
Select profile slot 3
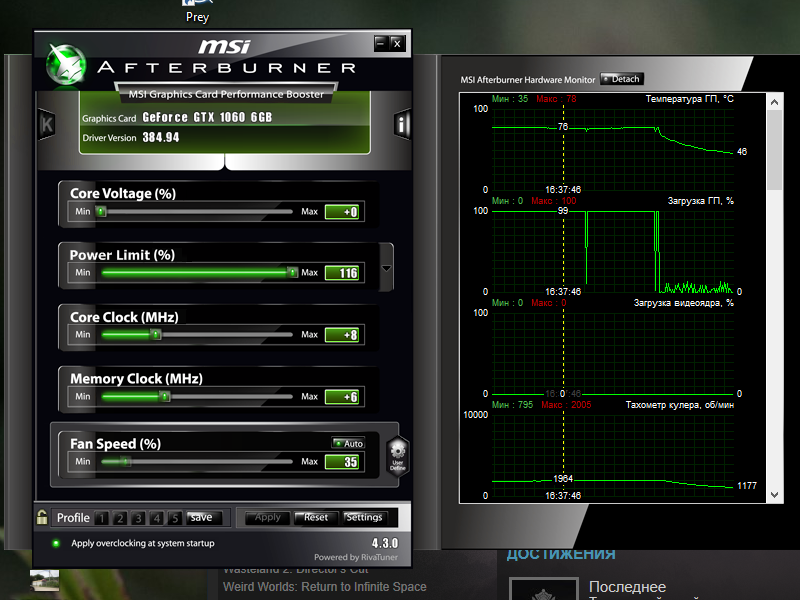click(x=138, y=518)
